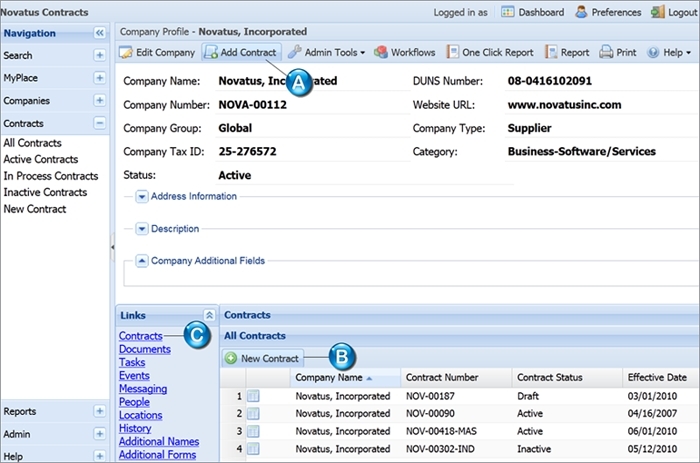Expand the Reports navigation section
700x463 pixels.
pos(100,411)
